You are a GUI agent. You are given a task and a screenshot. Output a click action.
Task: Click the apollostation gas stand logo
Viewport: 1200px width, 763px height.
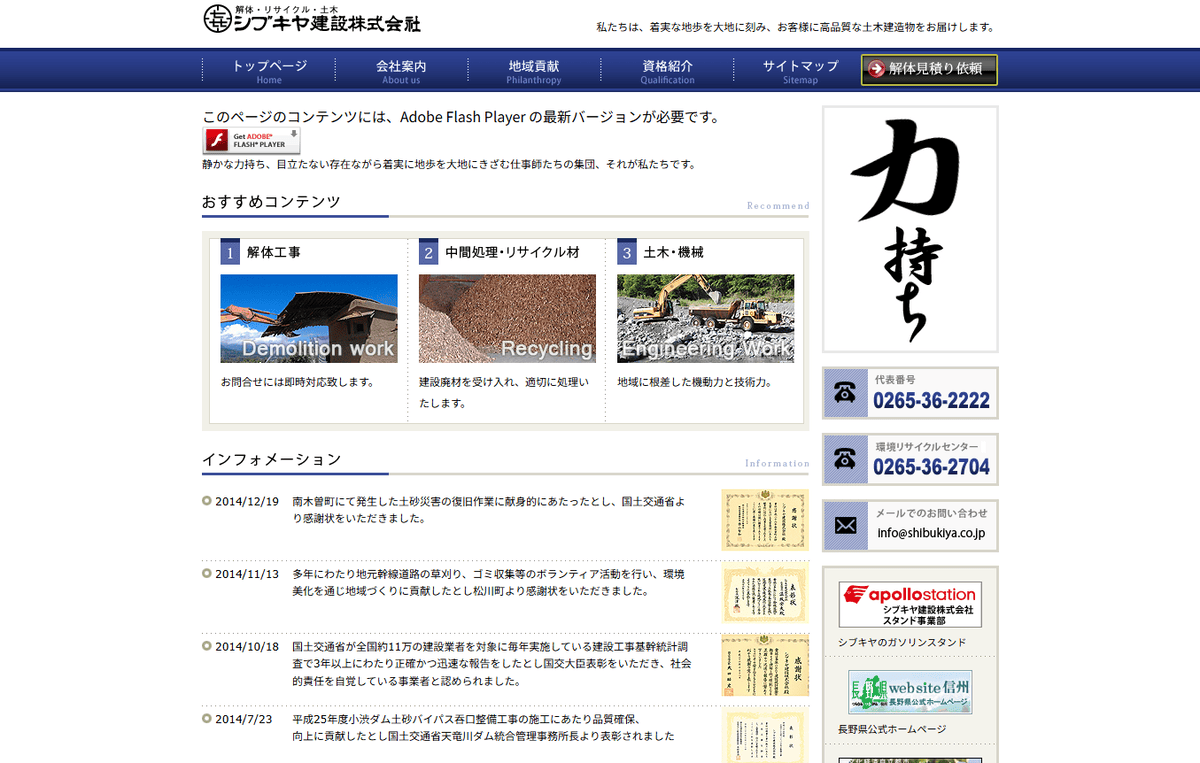910,604
